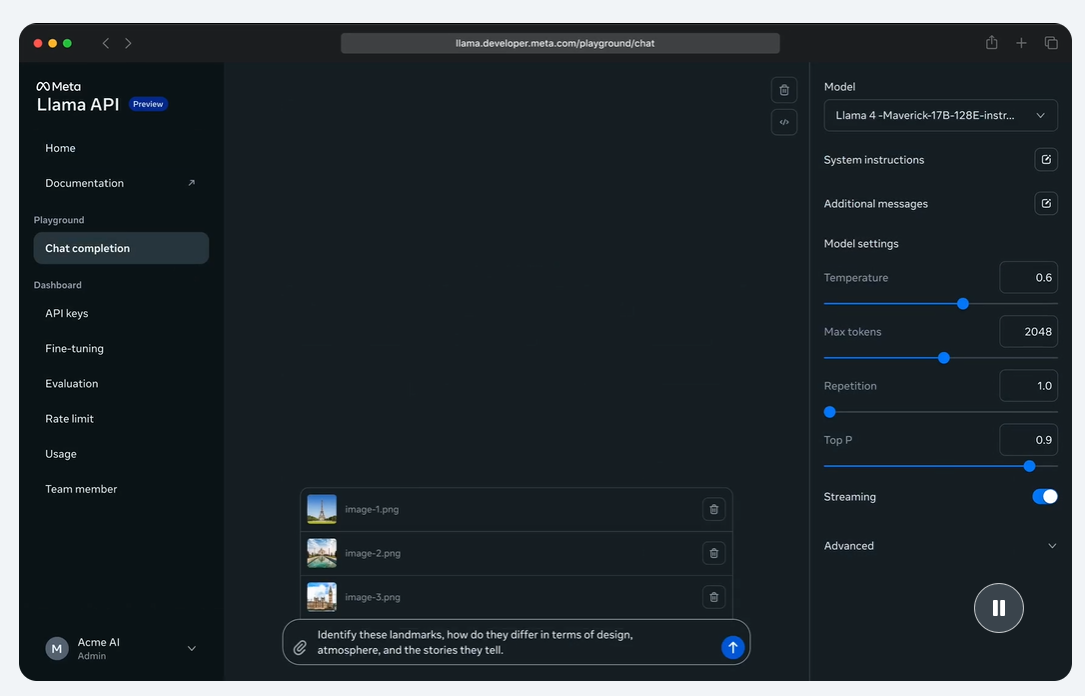Click the image-2.png file name
The height and width of the screenshot is (696, 1085).
click(x=372, y=553)
